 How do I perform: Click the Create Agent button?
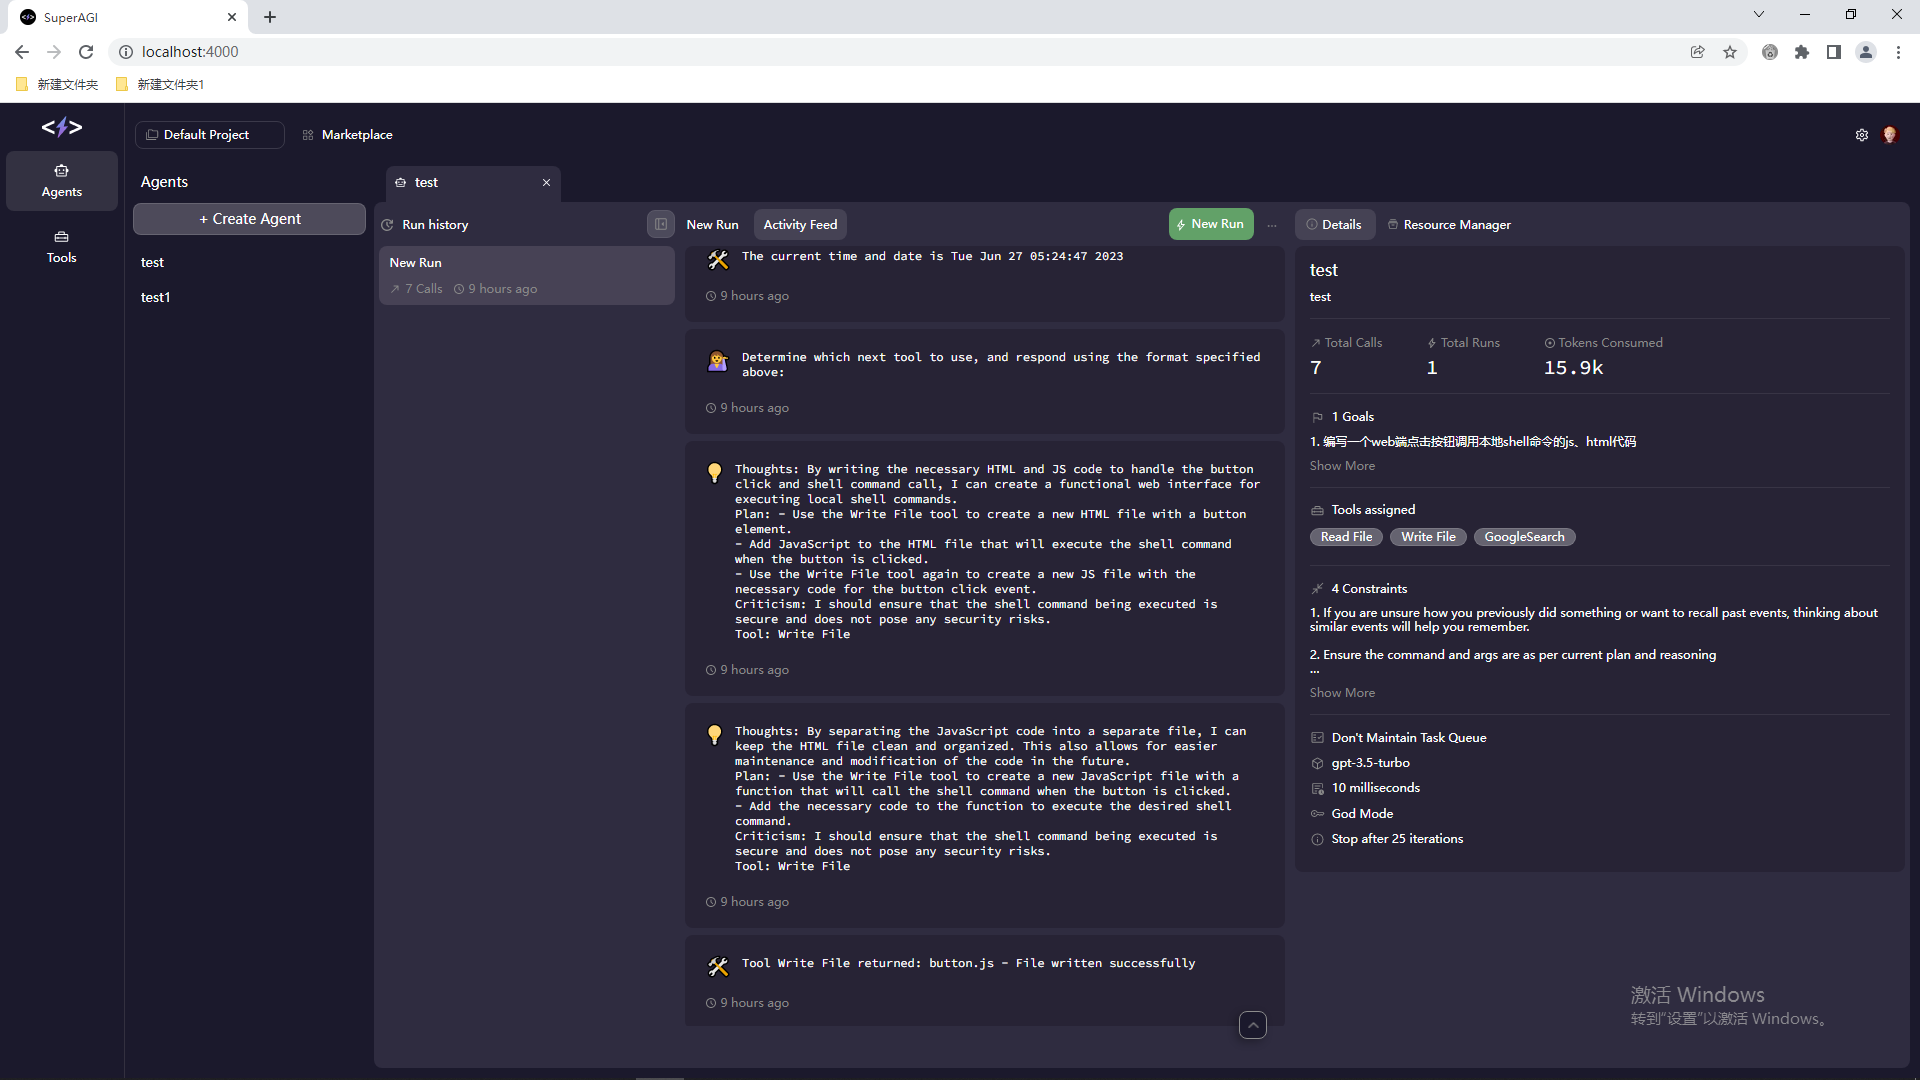click(x=249, y=219)
